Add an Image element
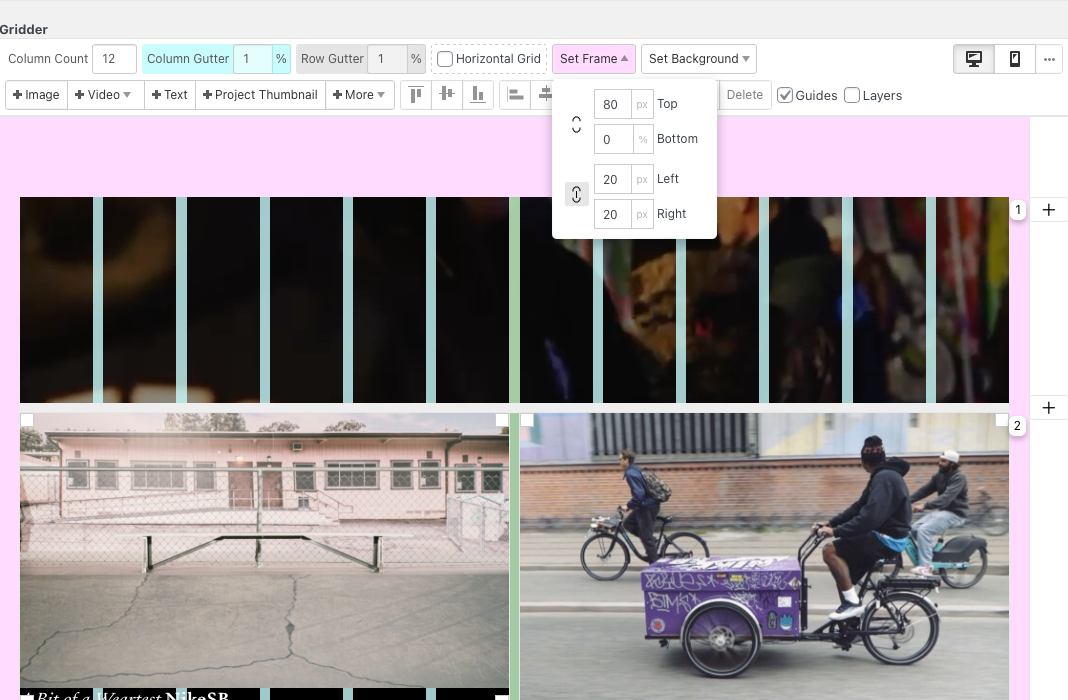 (x=36, y=95)
